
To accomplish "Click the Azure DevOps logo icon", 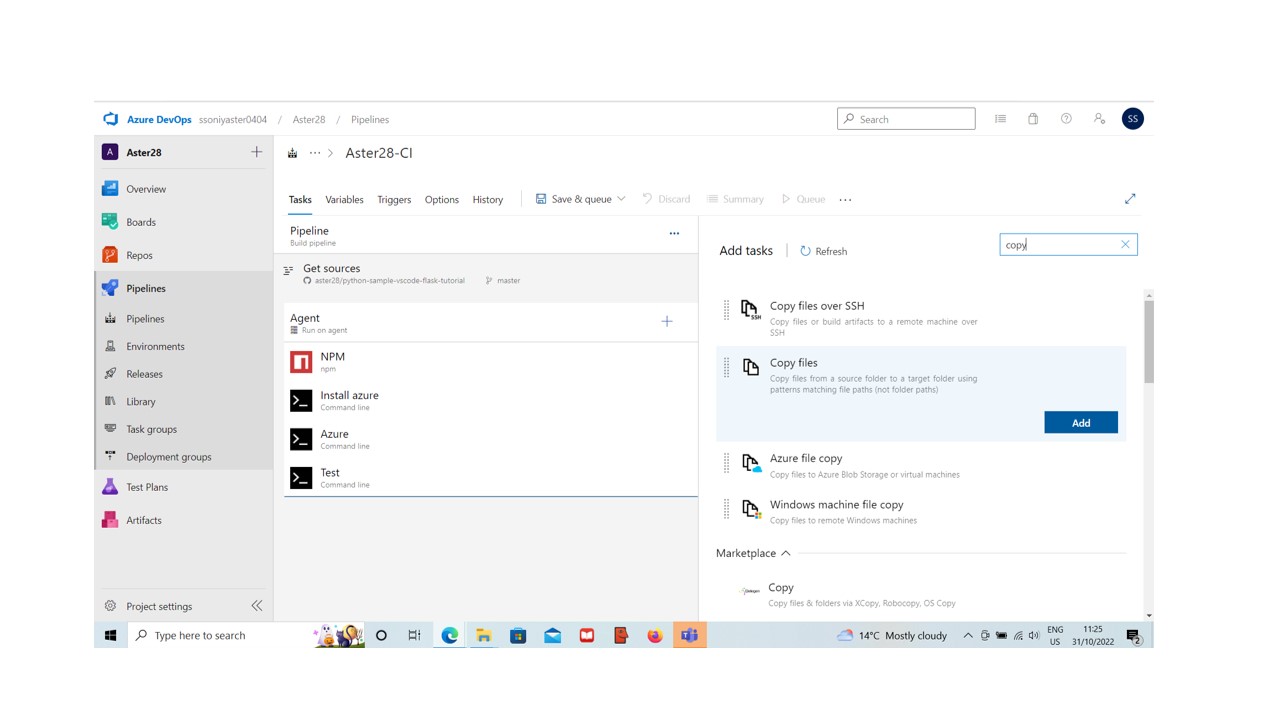I will 110,119.
